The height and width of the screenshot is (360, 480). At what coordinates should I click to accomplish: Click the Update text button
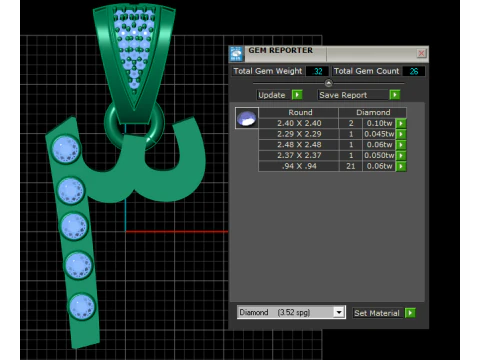click(x=272, y=95)
